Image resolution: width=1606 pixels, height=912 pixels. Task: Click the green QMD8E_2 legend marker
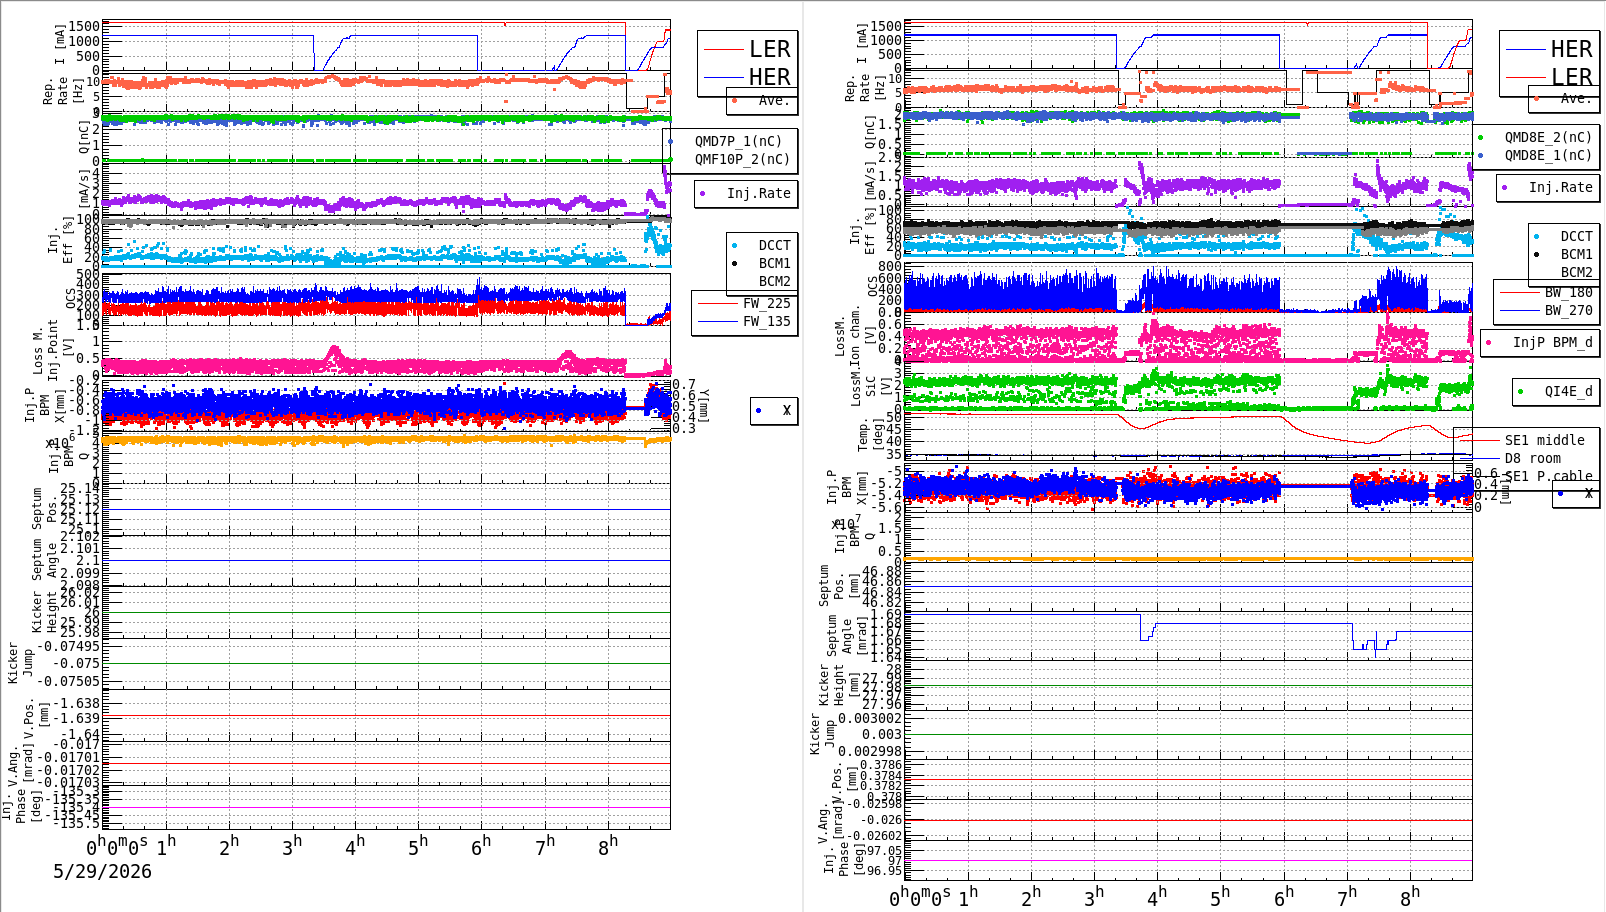1481,137
